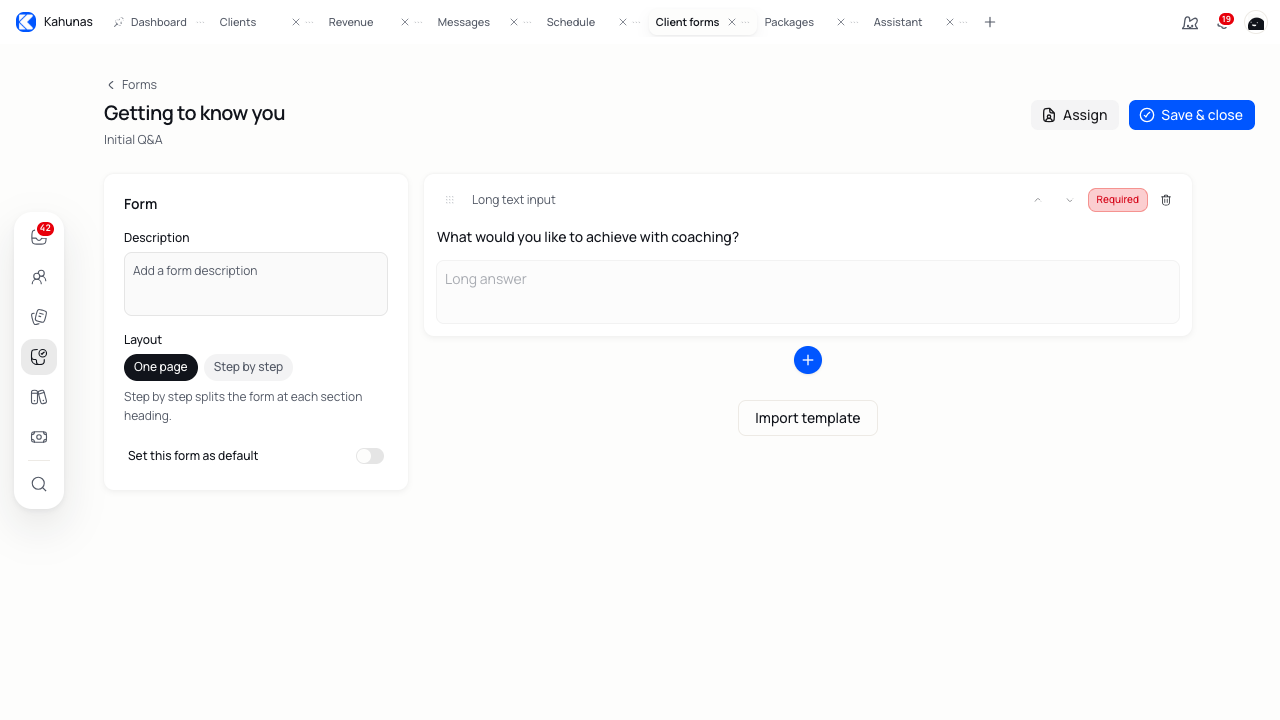Open the payments cash icon in sidebar
Screen dimensions: 1280x720
pyautogui.click(x=39, y=437)
